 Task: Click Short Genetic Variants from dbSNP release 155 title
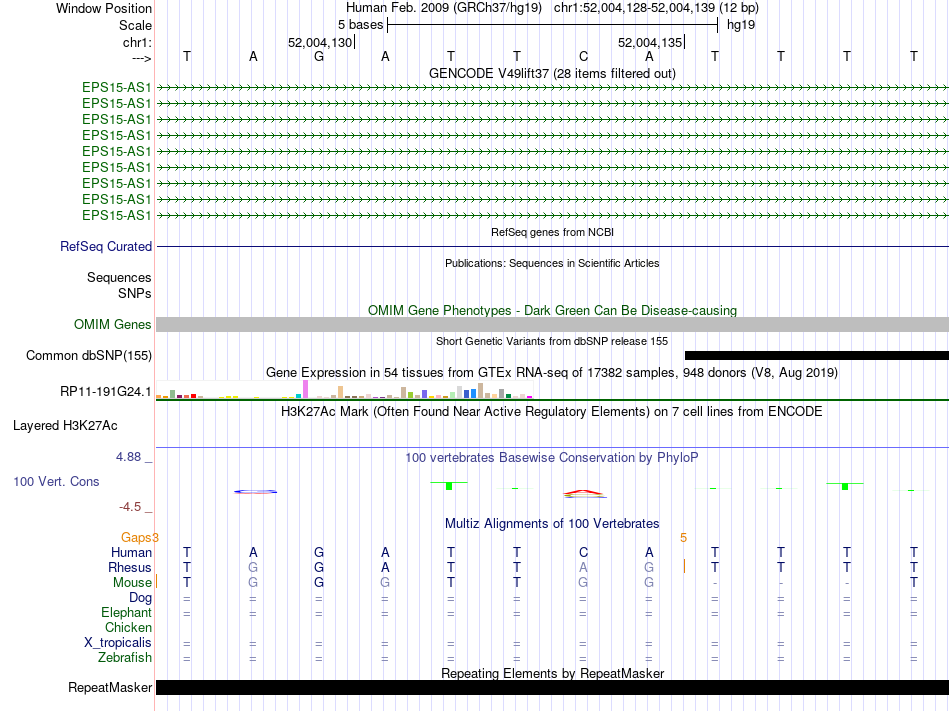click(552, 341)
